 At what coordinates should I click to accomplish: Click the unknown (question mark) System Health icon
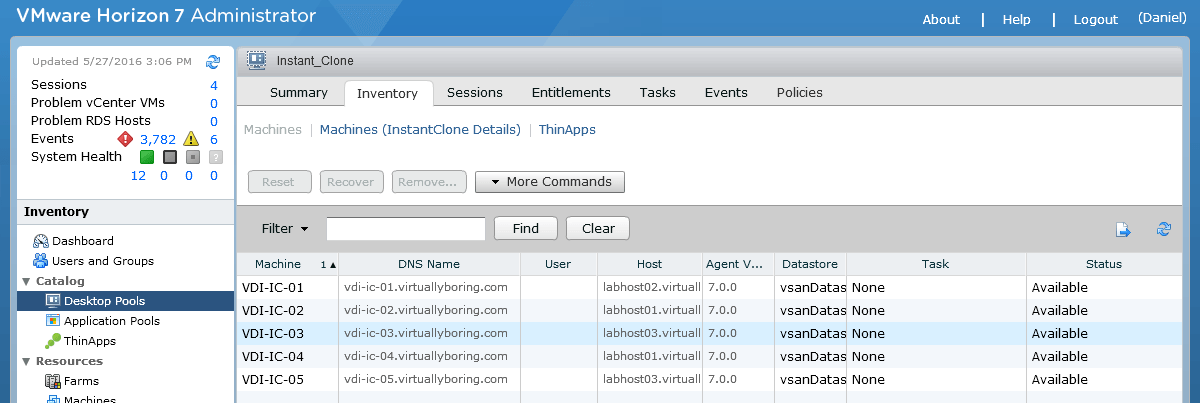(215, 157)
